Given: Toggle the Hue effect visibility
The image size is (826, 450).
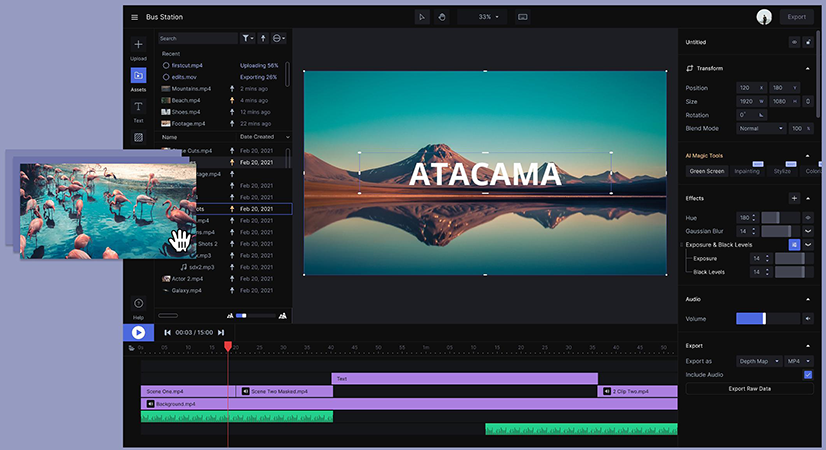Looking at the screenshot, I should (x=808, y=218).
